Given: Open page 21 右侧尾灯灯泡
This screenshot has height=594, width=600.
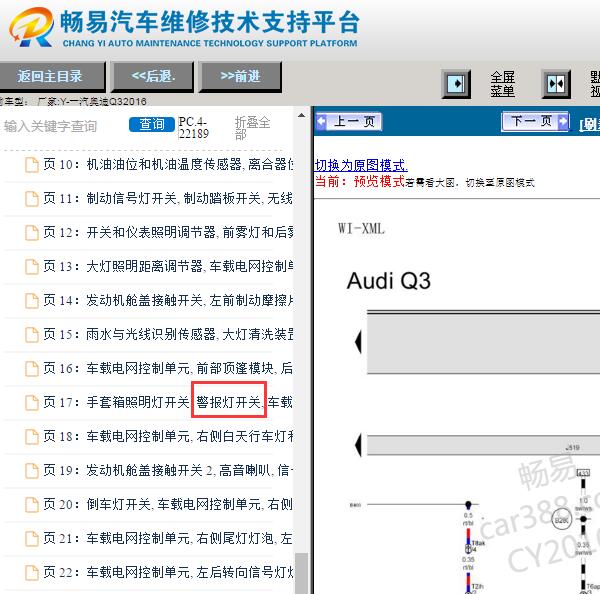Looking at the screenshot, I should click(168, 539).
